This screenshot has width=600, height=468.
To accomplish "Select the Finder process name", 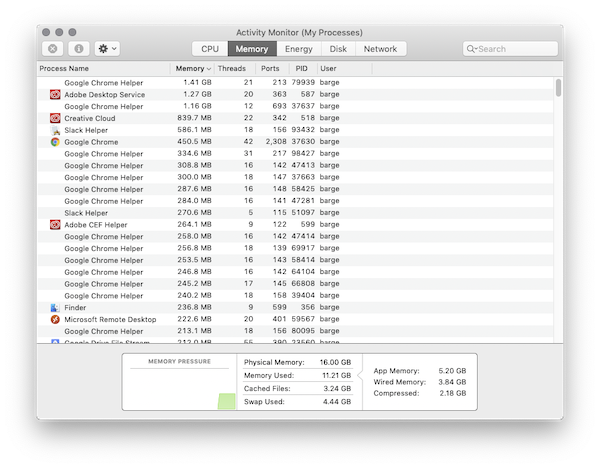I will [75, 308].
